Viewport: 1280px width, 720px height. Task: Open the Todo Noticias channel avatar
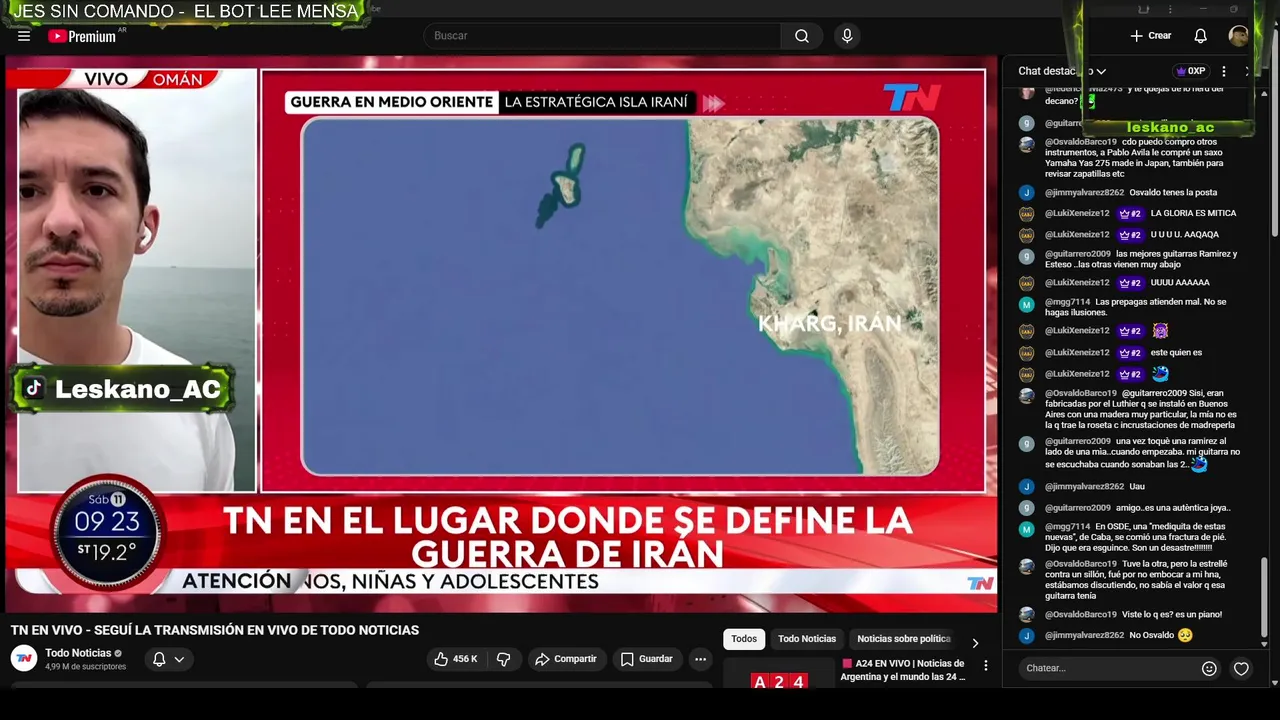pos(24,658)
